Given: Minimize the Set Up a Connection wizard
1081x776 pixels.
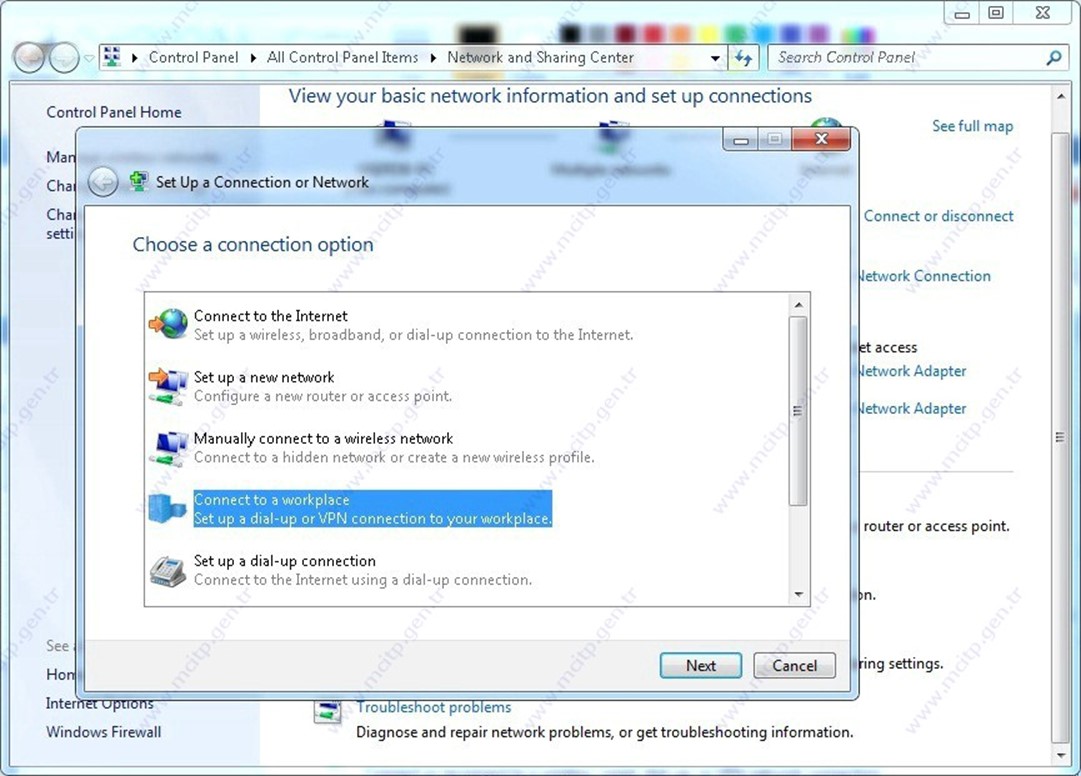Looking at the screenshot, I should [x=740, y=140].
